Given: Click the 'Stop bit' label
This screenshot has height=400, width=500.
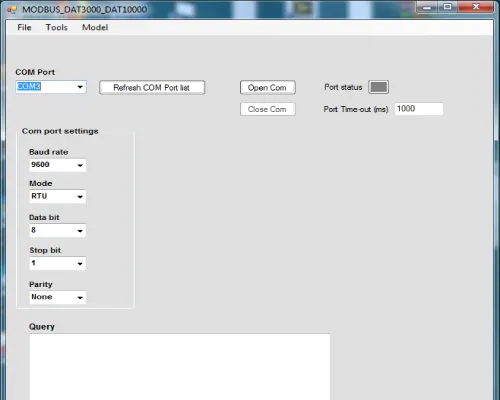Looking at the screenshot, I should coord(45,250).
